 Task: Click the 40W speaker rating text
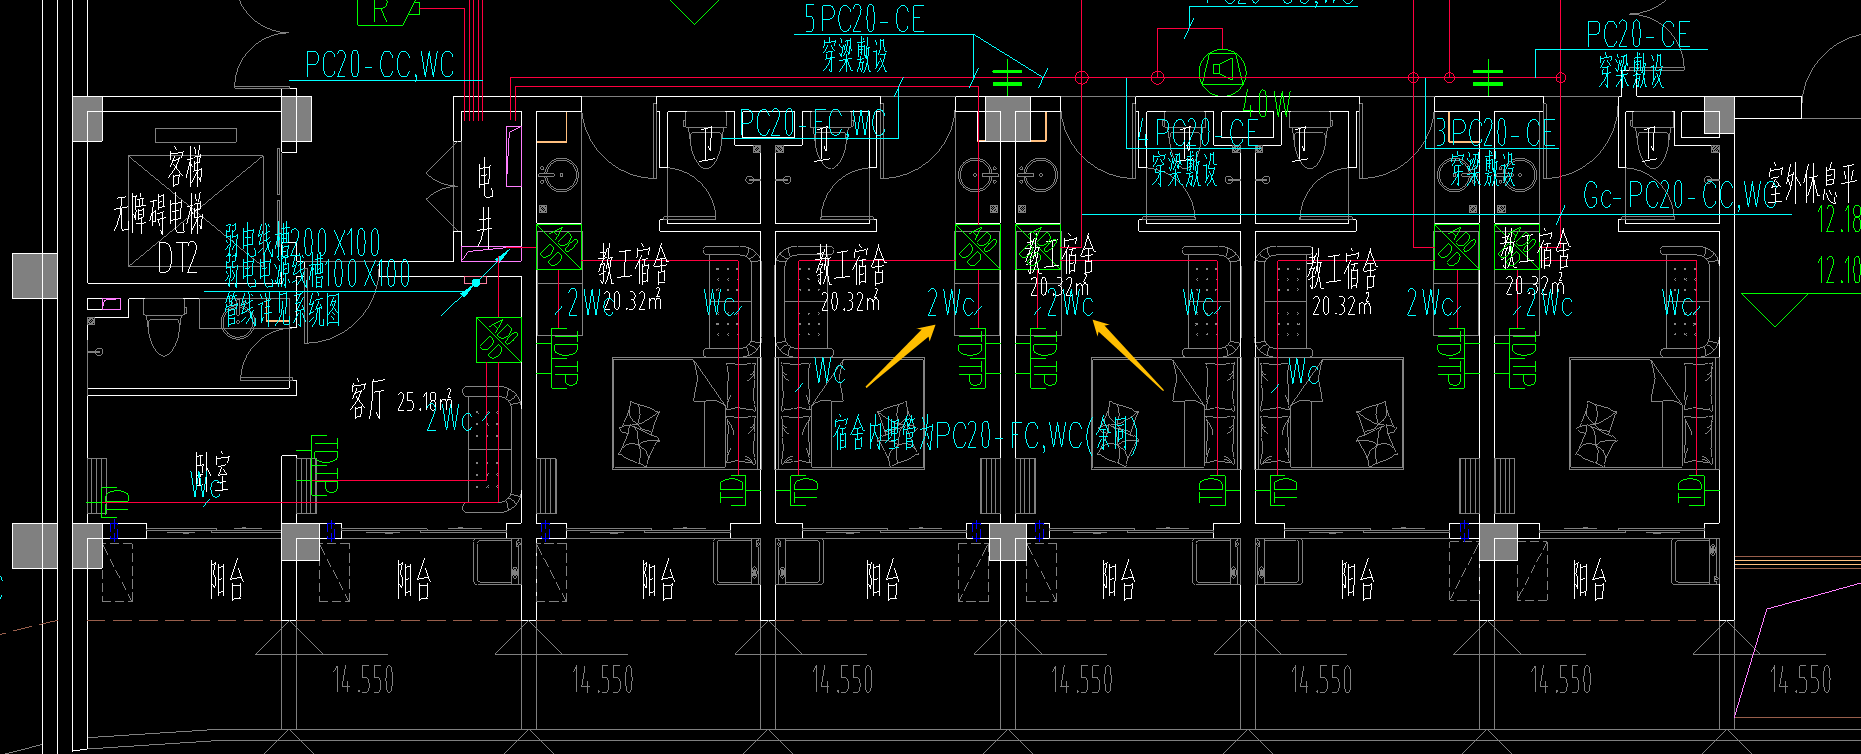click(x=1266, y=104)
